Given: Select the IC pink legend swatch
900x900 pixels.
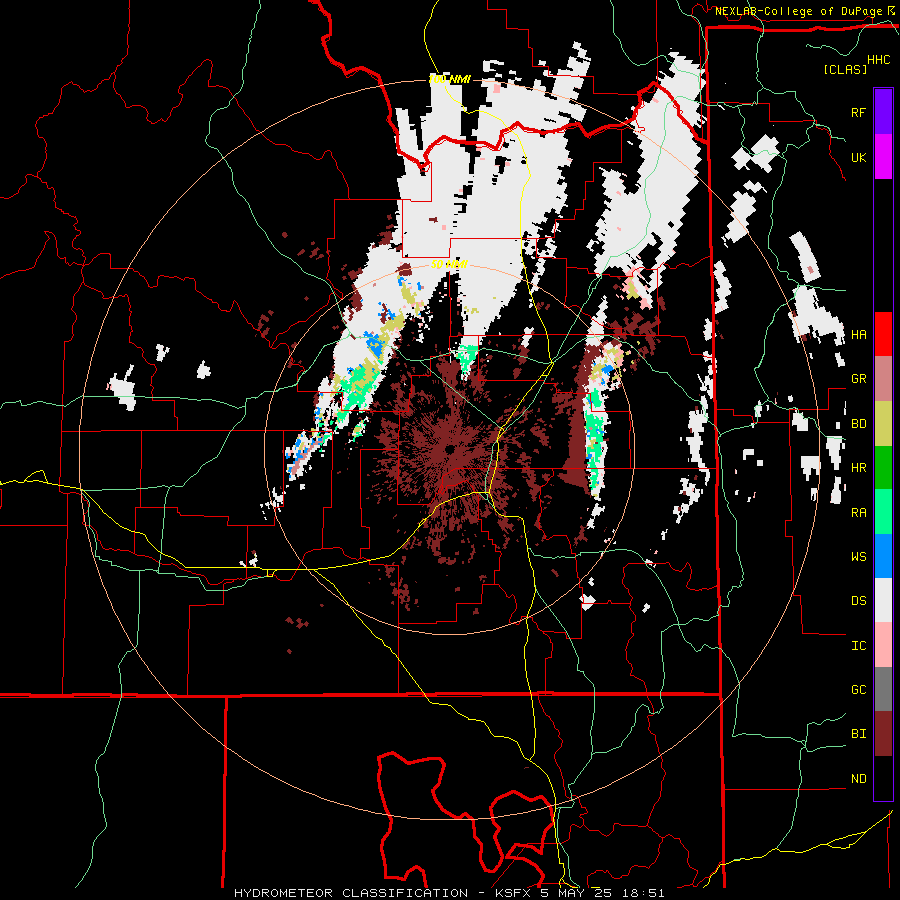Looking at the screenshot, I should click(883, 645).
